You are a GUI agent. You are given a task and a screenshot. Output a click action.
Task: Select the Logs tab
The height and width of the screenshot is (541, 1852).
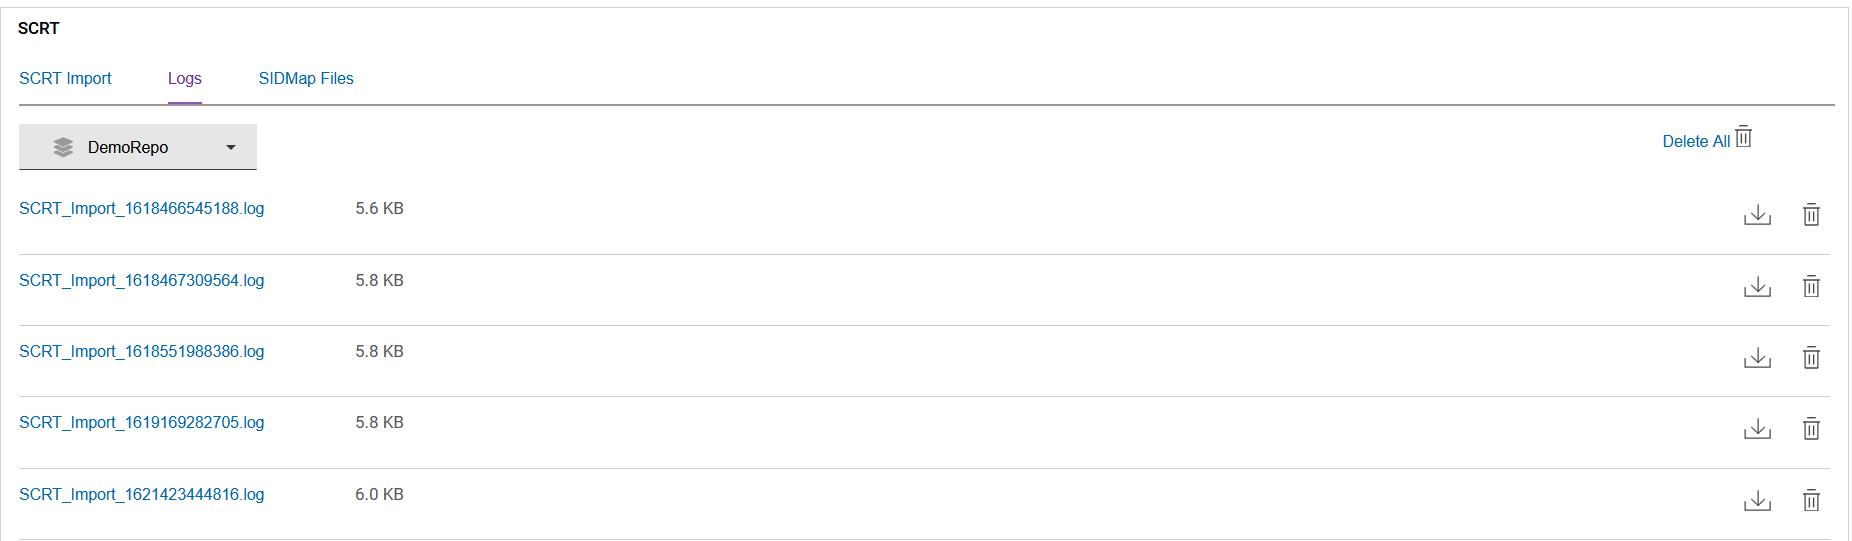click(x=185, y=78)
